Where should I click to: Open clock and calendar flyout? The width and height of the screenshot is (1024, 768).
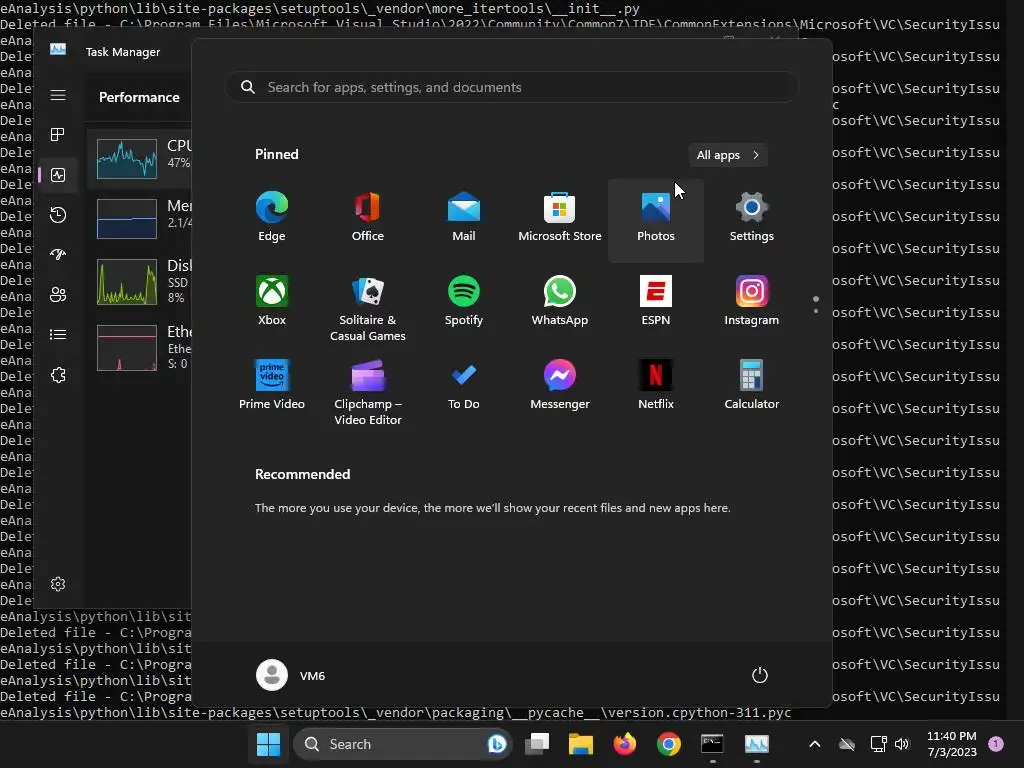tap(952, 744)
